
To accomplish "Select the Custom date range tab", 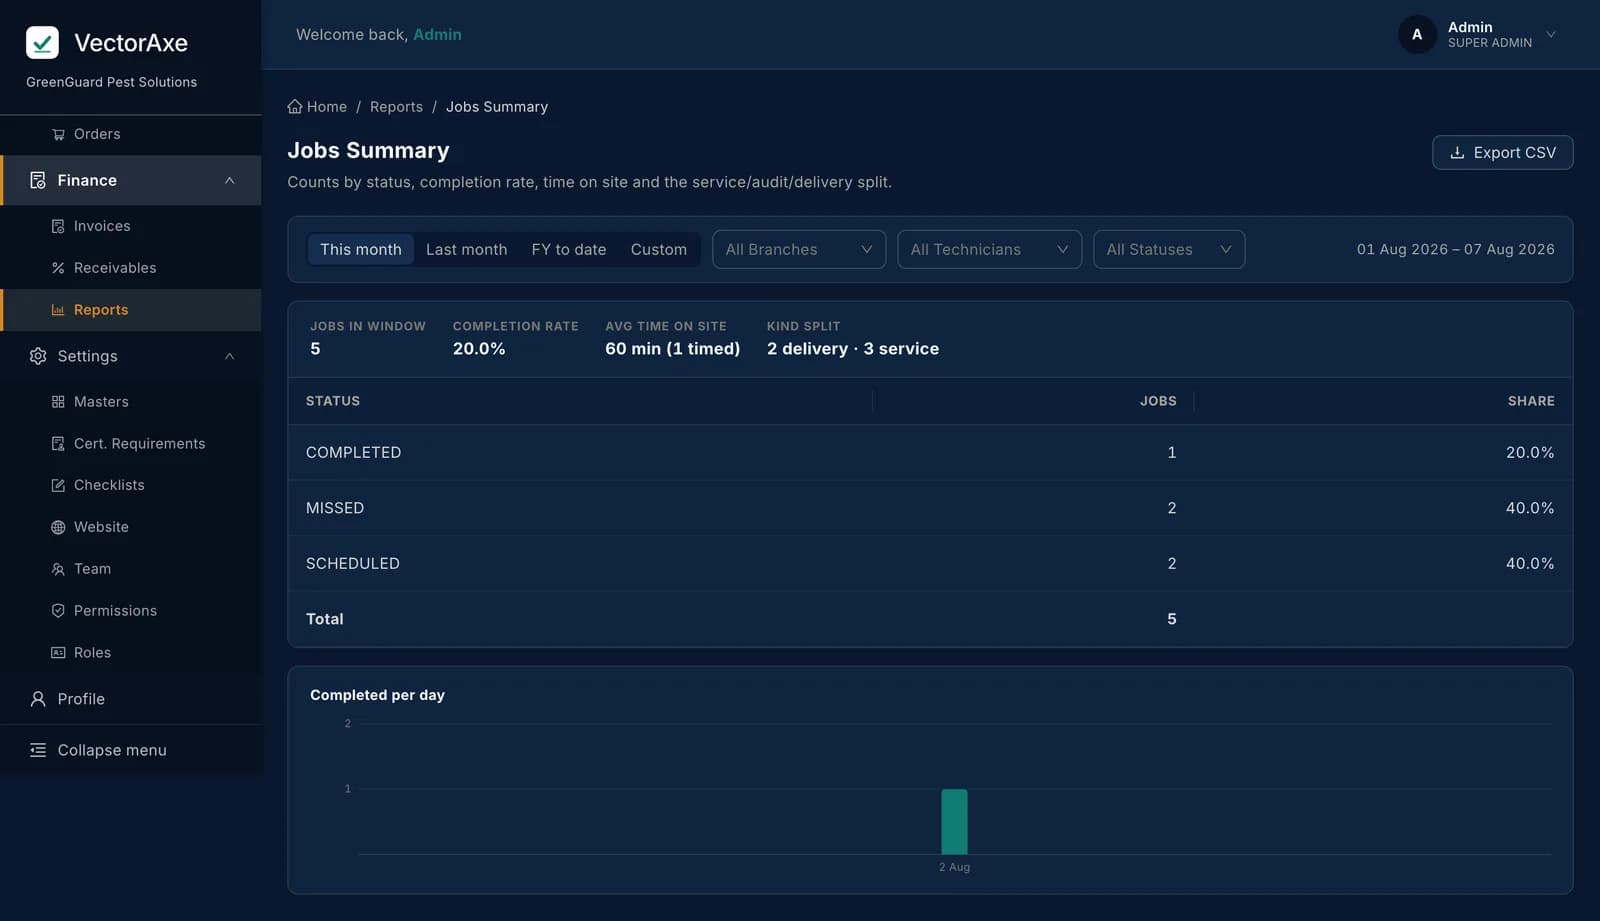I will 658,249.
